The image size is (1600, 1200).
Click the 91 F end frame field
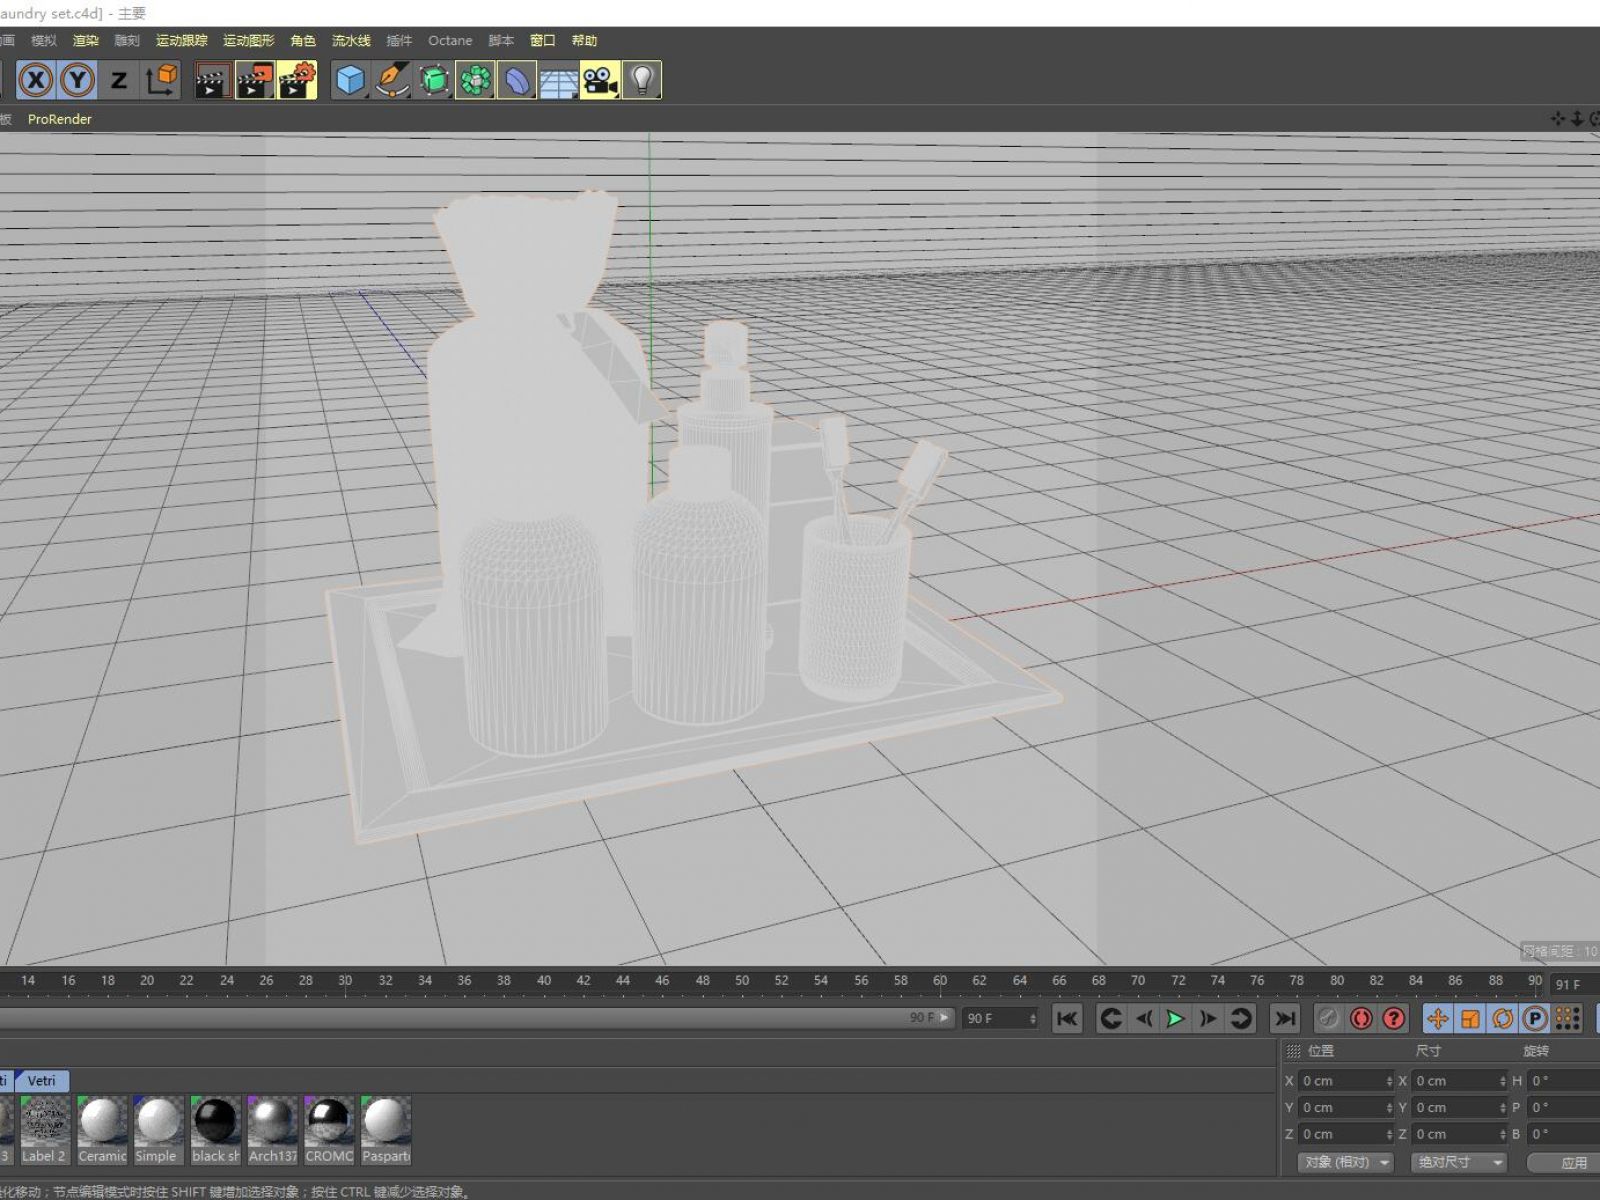(x=1575, y=984)
